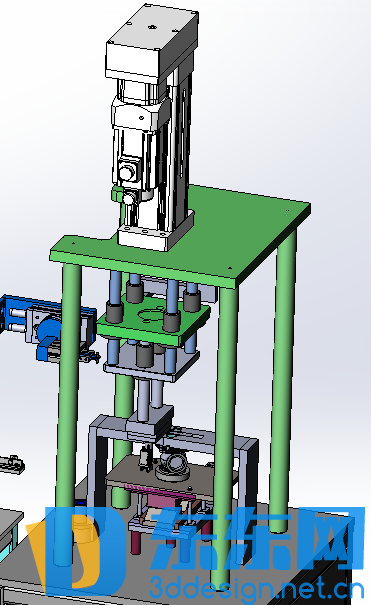371x605 pixels.
Task: Pick the grey plate below the bushings
Action: tap(151, 366)
